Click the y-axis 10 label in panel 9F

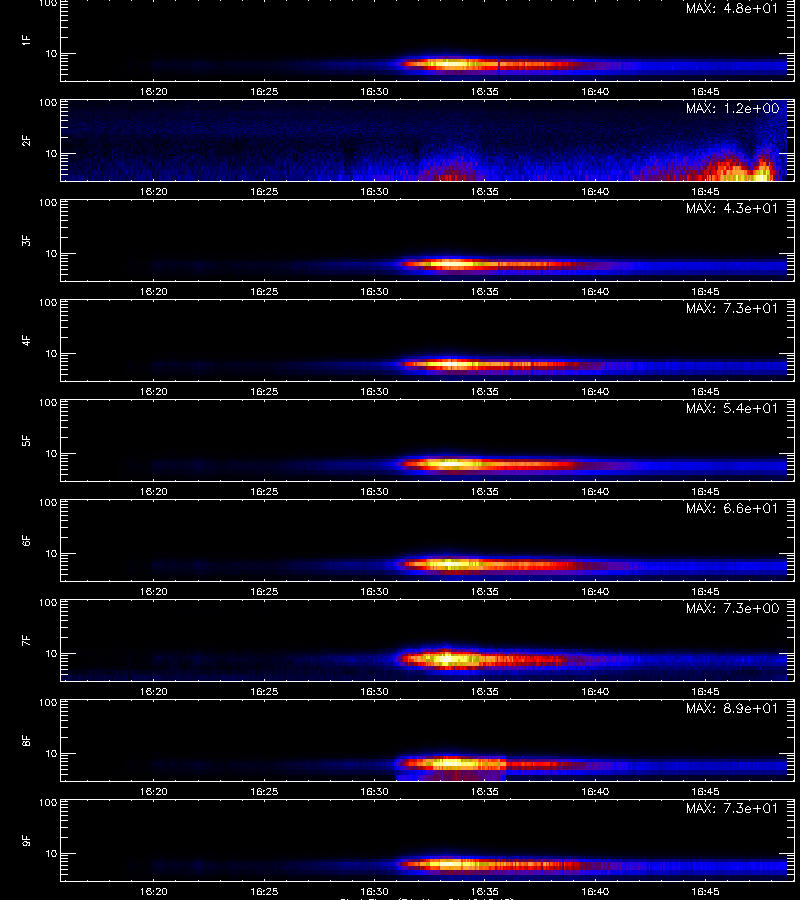[51, 854]
